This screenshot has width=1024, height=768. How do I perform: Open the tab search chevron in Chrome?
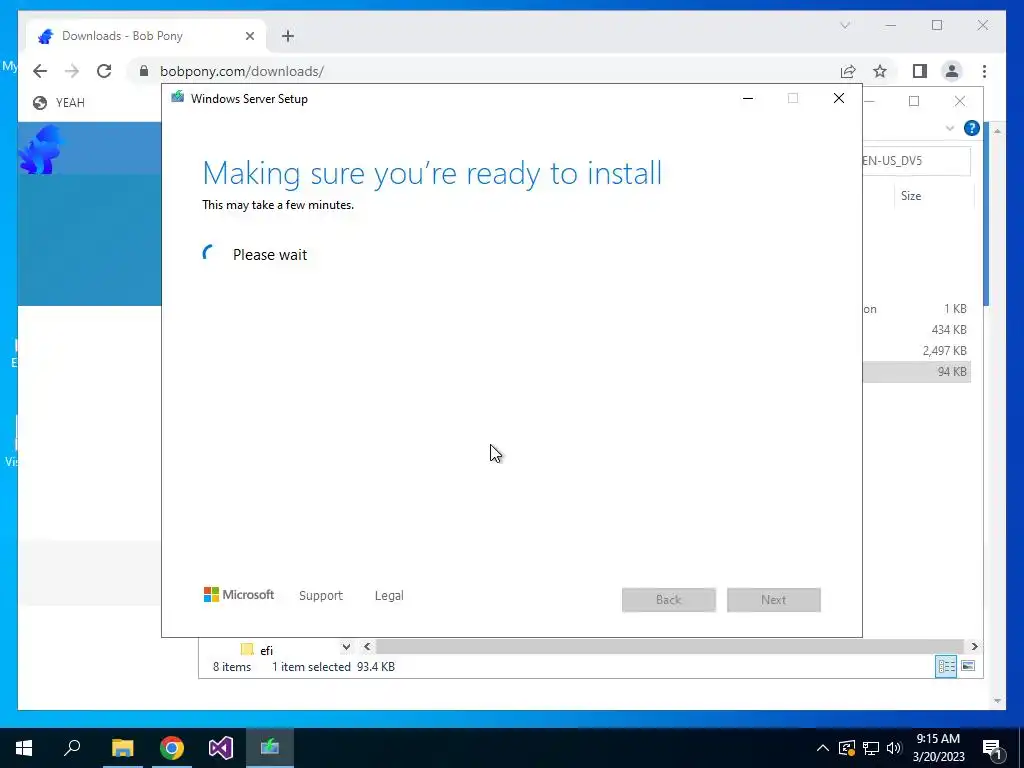click(x=845, y=25)
